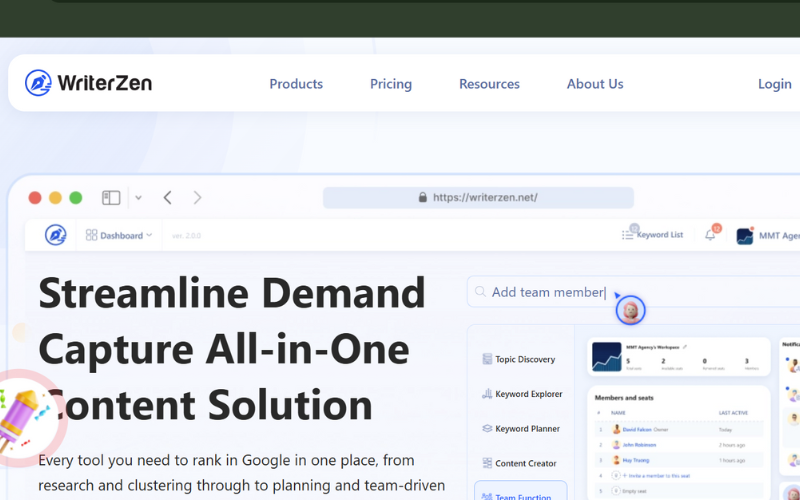Viewport: 800px width, 500px height.
Task: Open the Pricing page
Action: pyautogui.click(x=391, y=84)
